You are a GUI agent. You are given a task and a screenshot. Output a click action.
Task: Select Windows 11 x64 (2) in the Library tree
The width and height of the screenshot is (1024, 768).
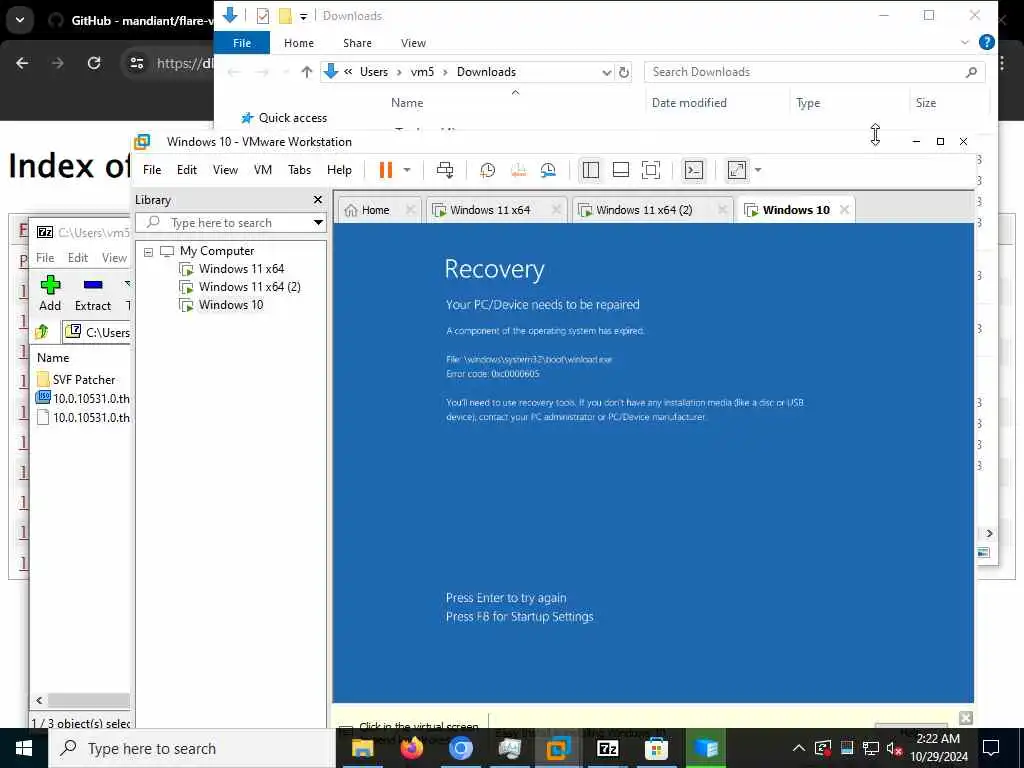(x=249, y=287)
